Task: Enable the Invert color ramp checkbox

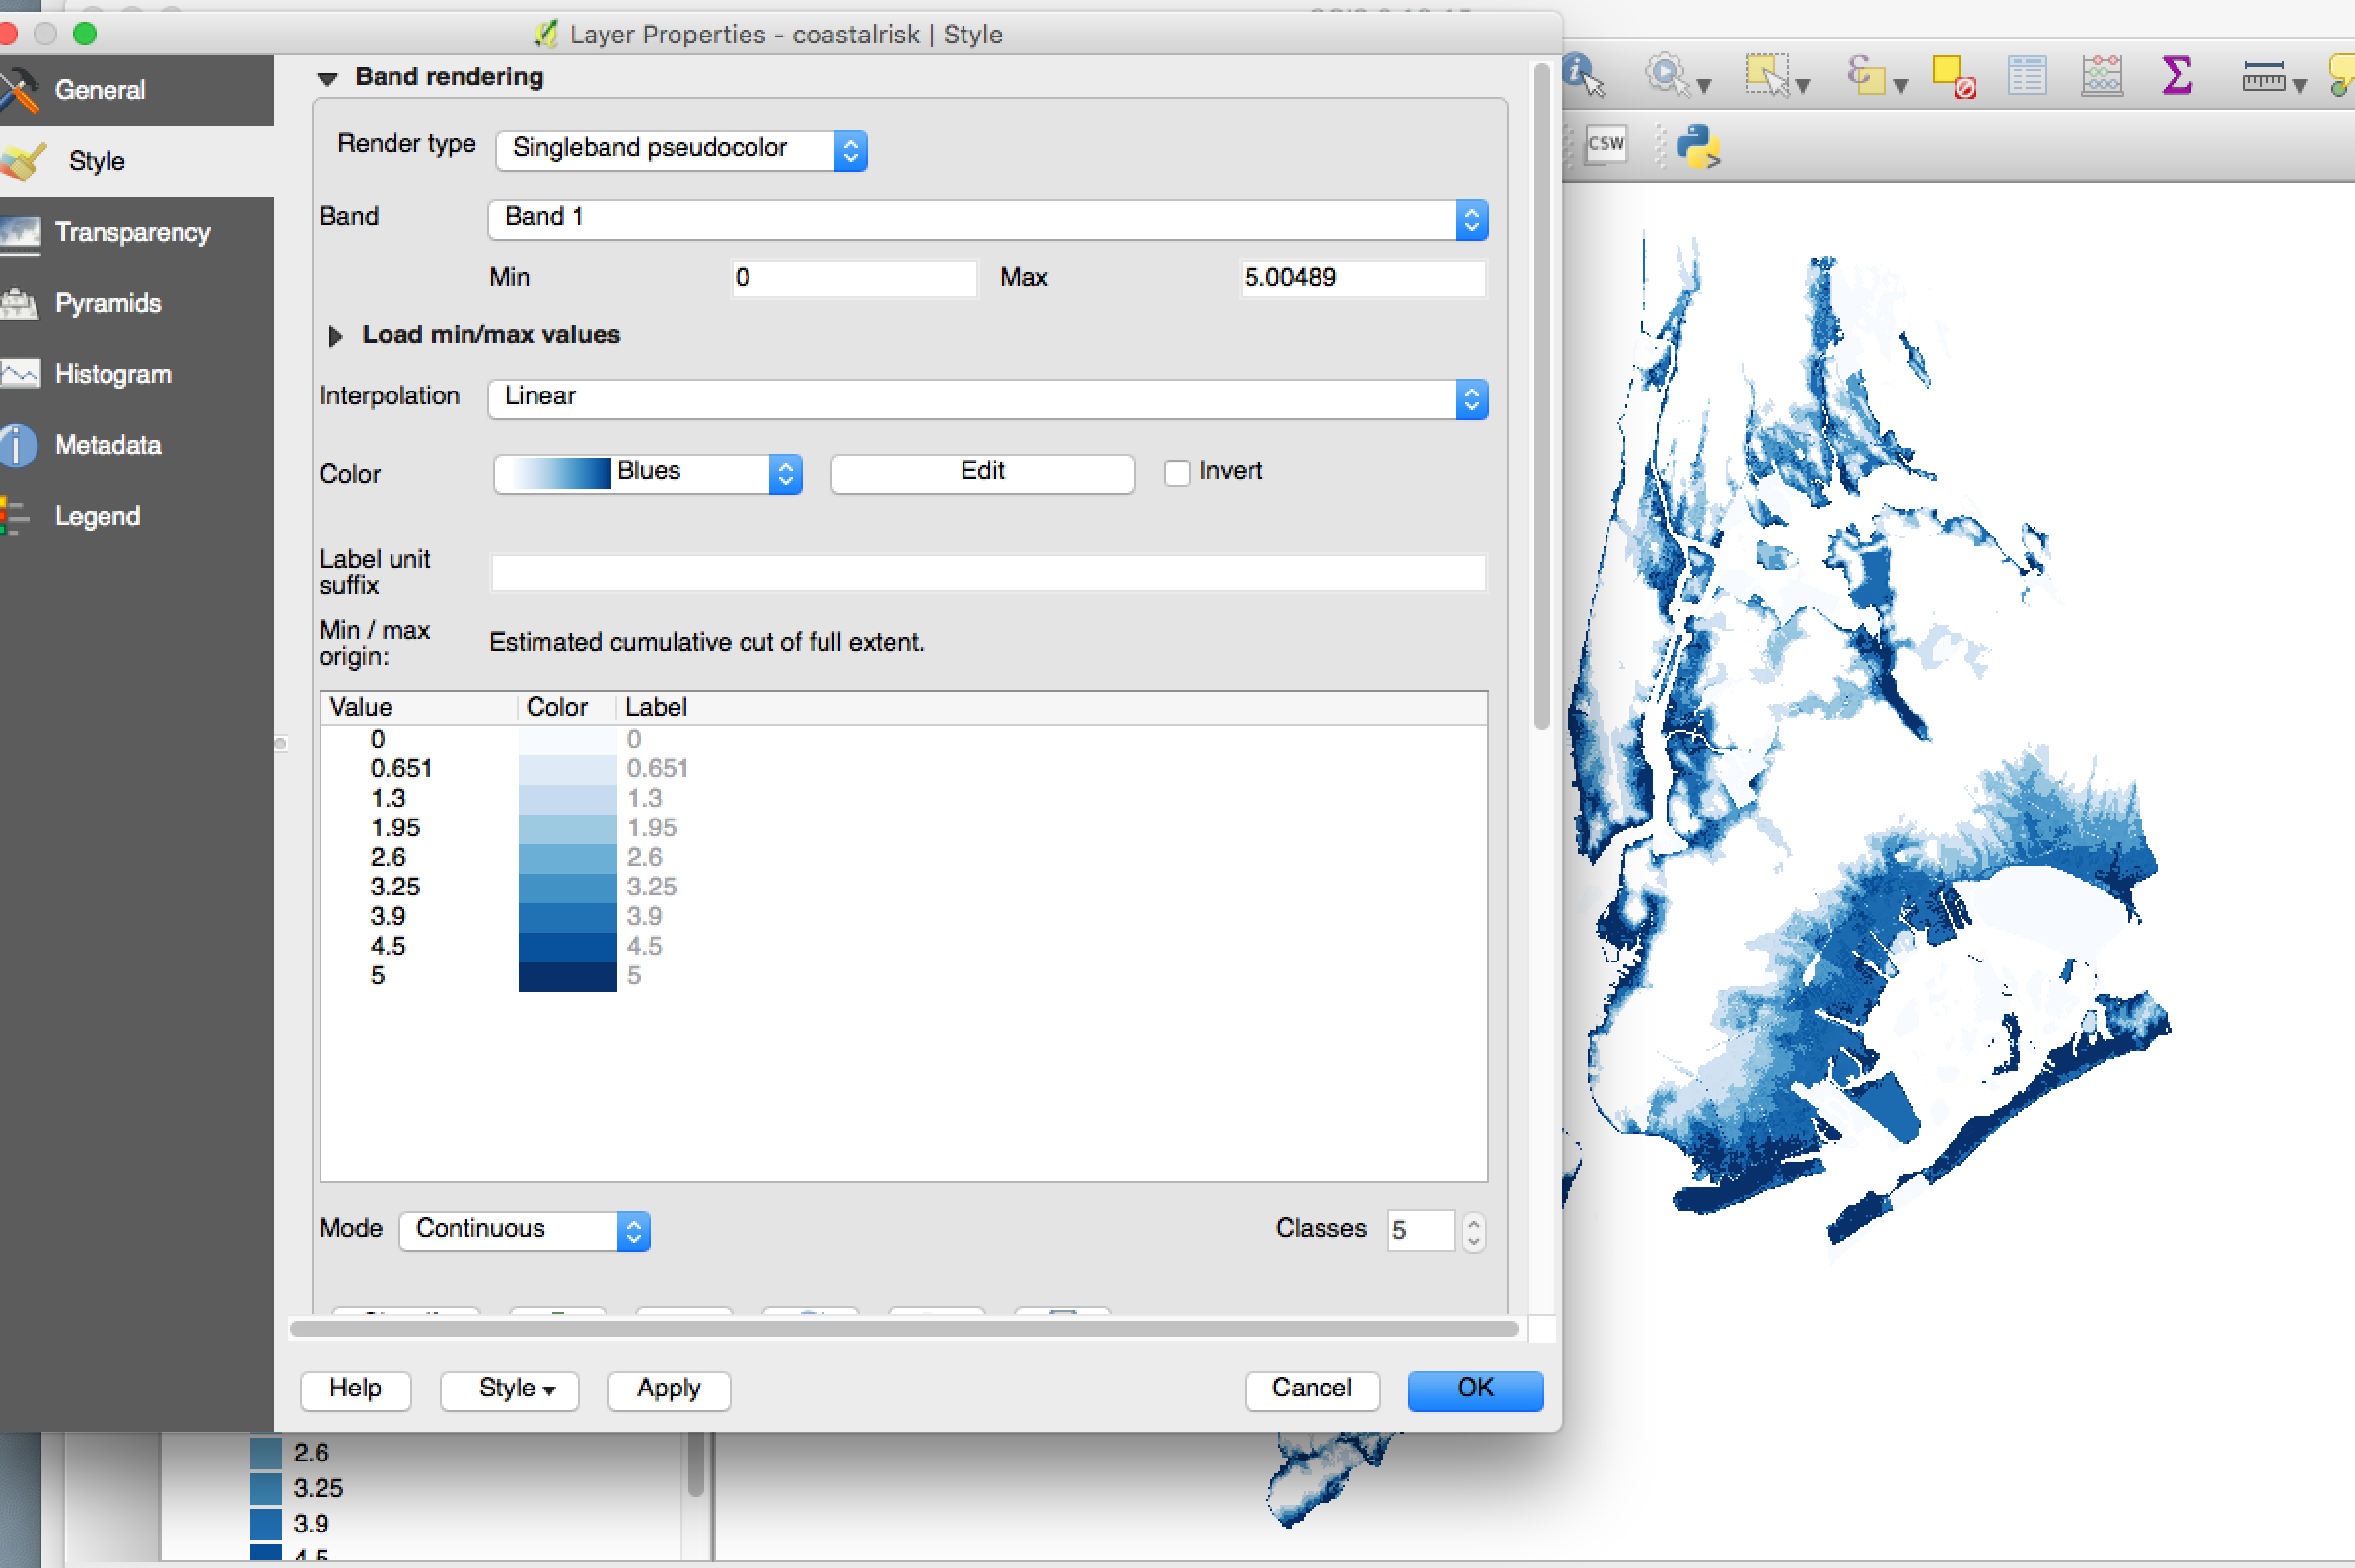Action: pos(1177,472)
